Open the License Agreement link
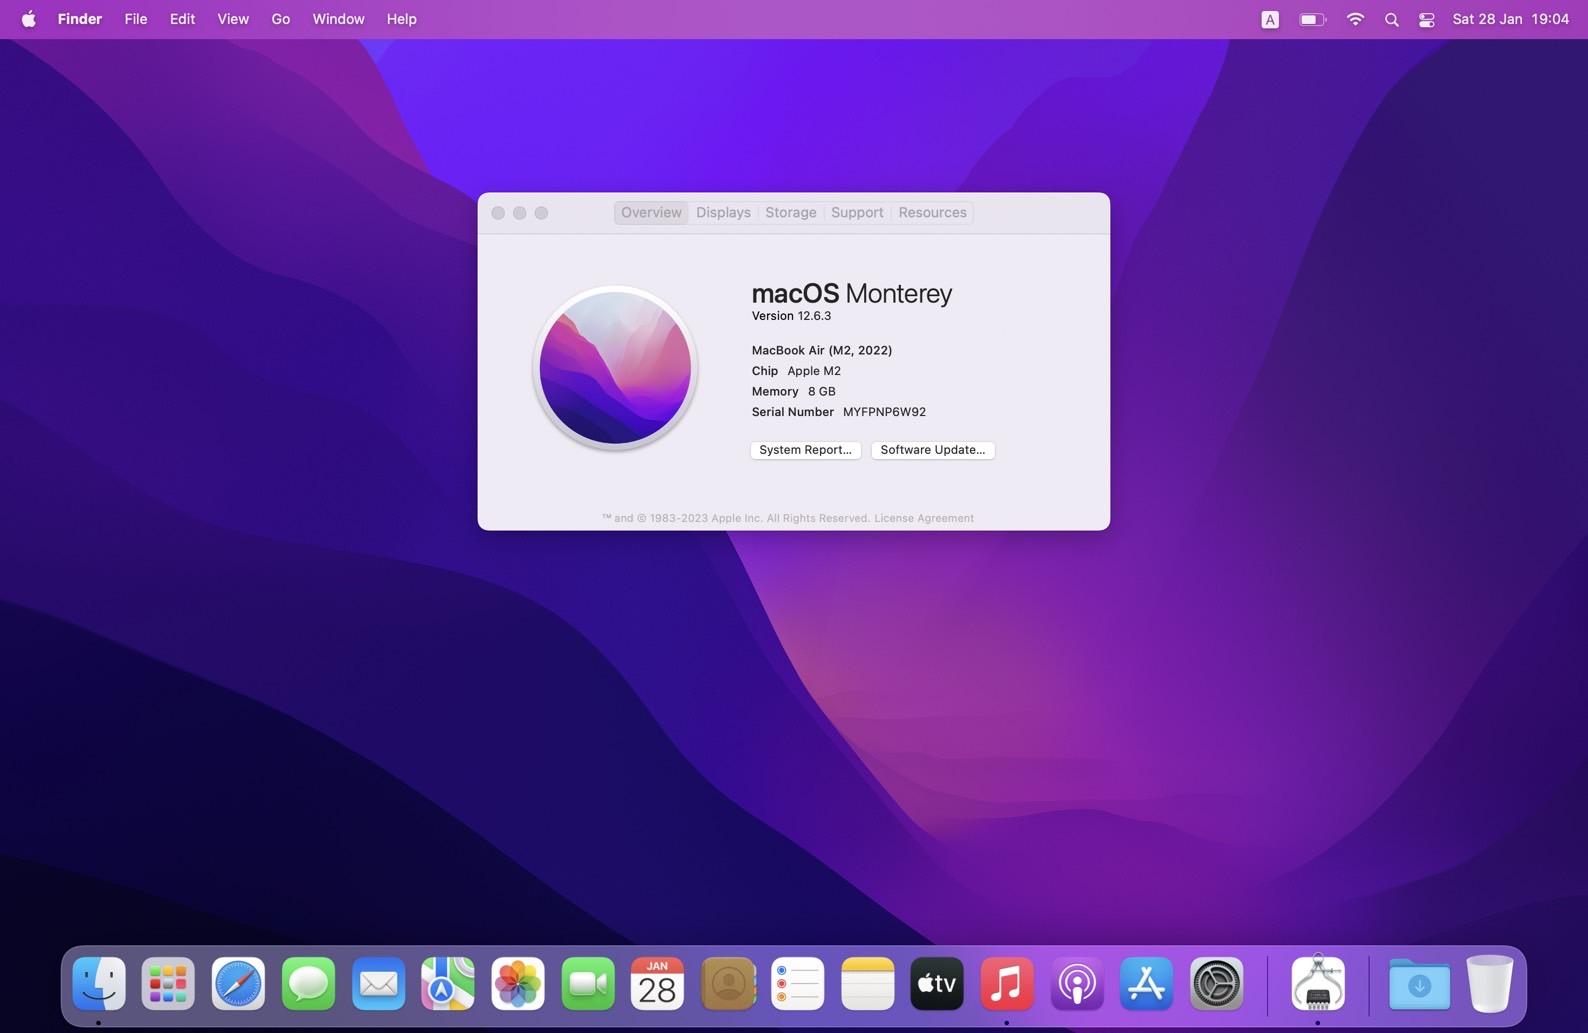1588x1033 pixels. (923, 518)
